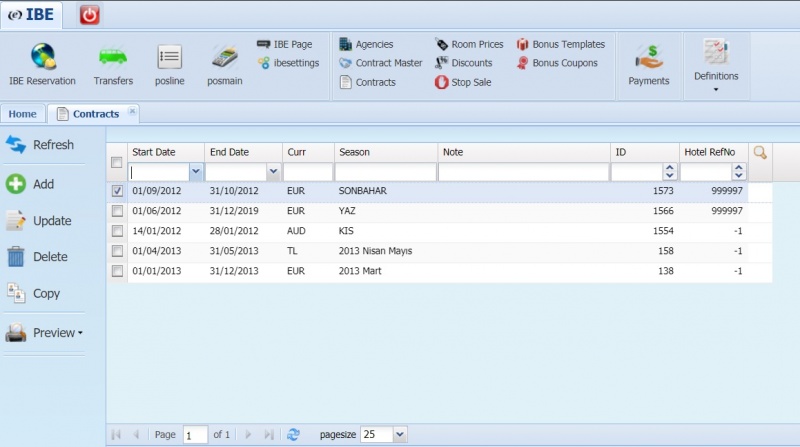800x447 pixels.
Task: Click the Hotel RefNo filter spinner arrows
Action: click(739, 172)
